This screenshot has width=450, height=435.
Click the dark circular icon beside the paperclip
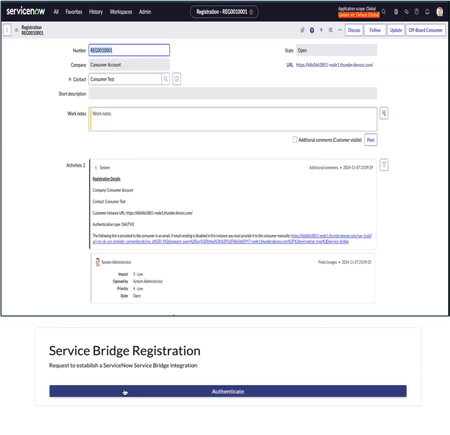[x=312, y=30]
